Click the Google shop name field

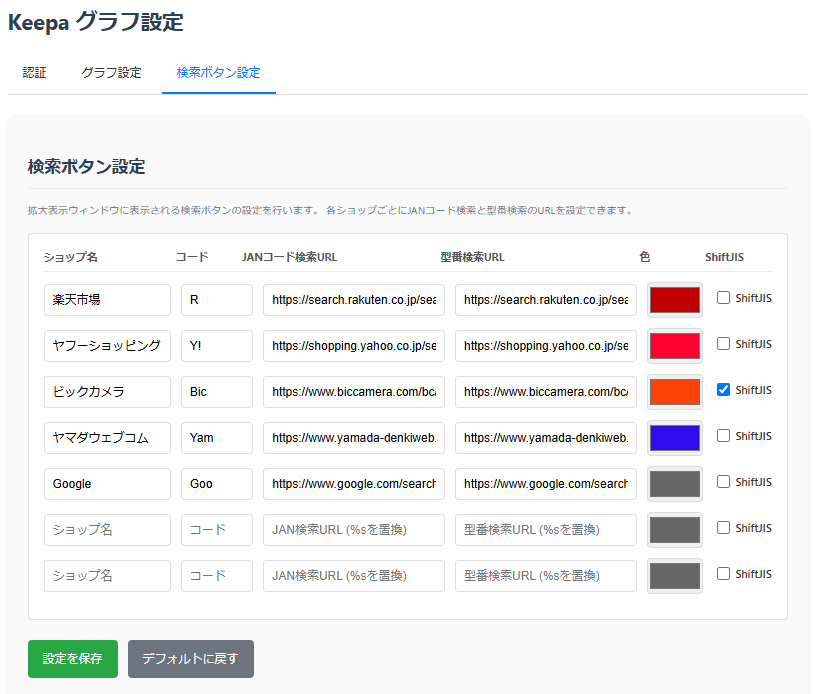(x=107, y=484)
